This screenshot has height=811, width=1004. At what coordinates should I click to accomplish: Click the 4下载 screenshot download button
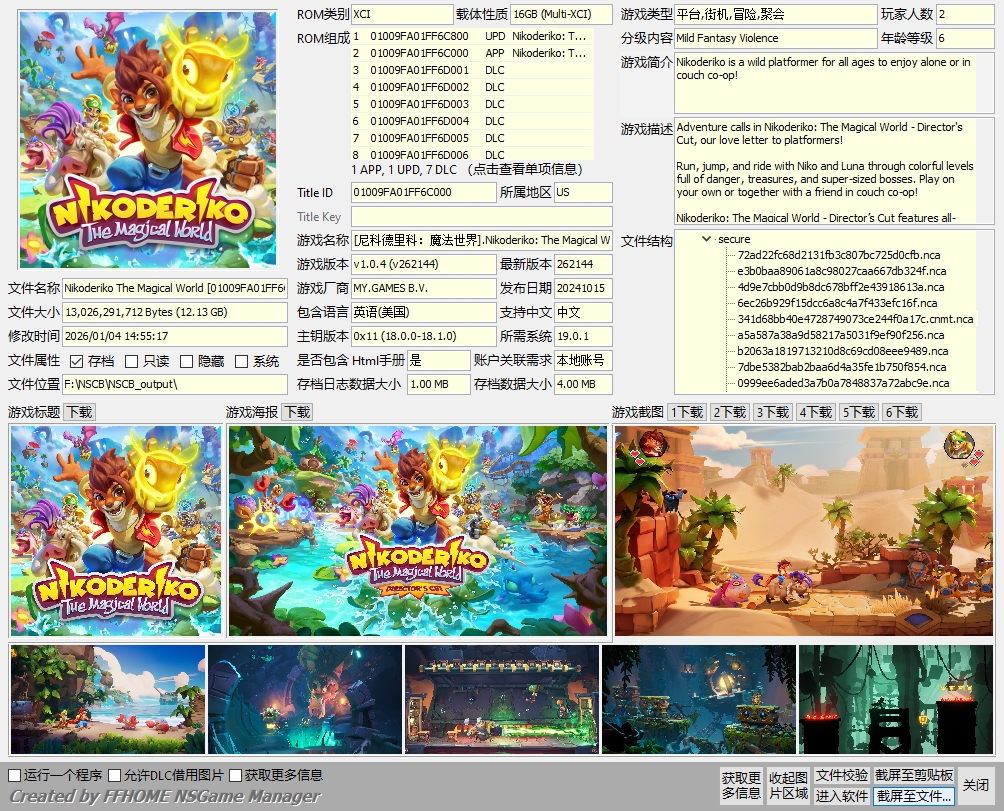click(816, 412)
